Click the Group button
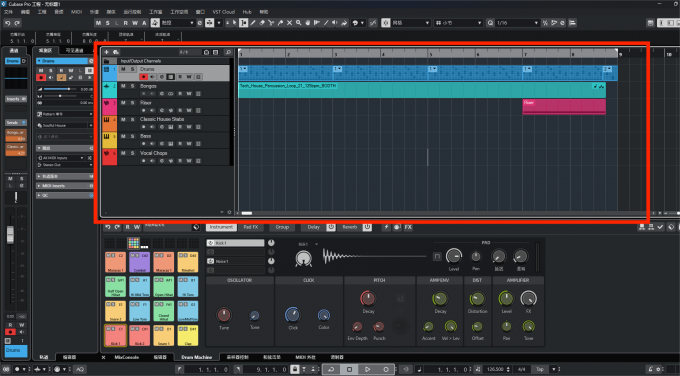The width and height of the screenshot is (680, 376). 282,227
